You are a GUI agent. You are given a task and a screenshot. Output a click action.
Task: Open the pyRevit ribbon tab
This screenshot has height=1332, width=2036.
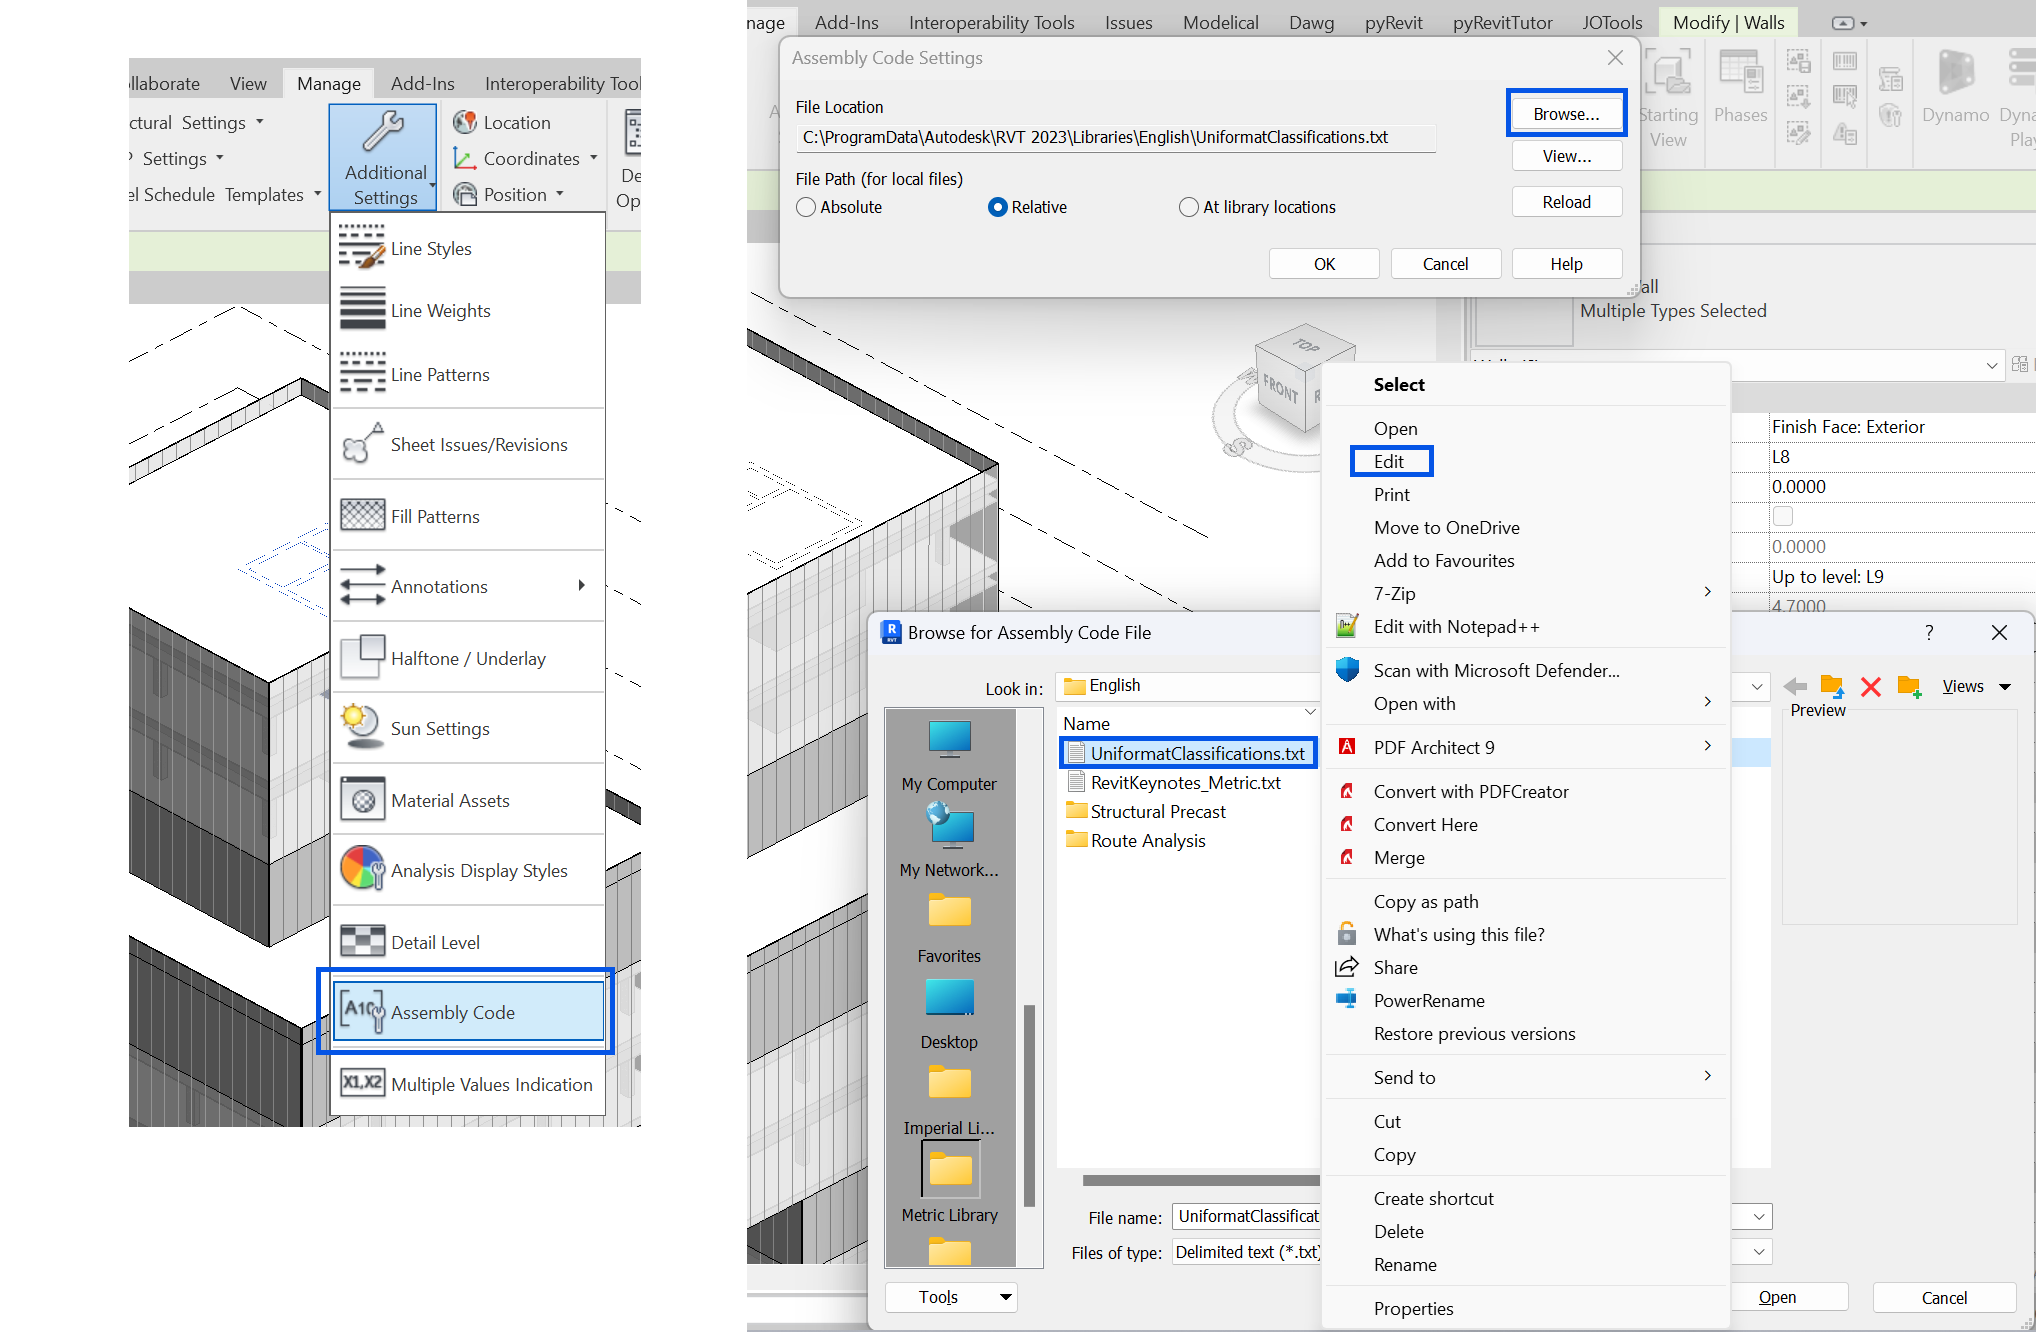[x=1393, y=22]
